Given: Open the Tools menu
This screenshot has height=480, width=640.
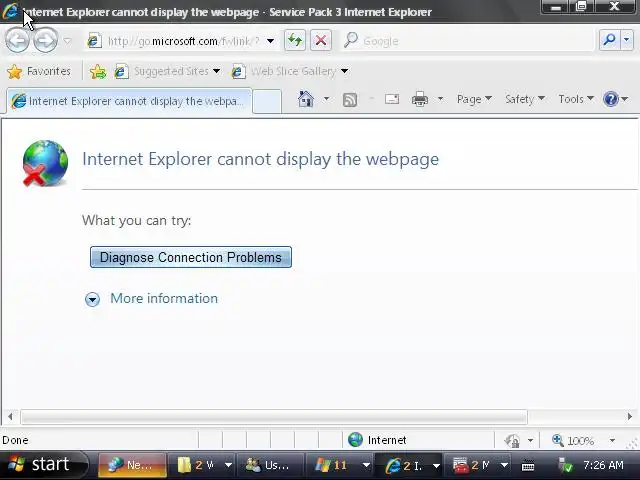Looking at the screenshot, I should (x=576, y=99).
